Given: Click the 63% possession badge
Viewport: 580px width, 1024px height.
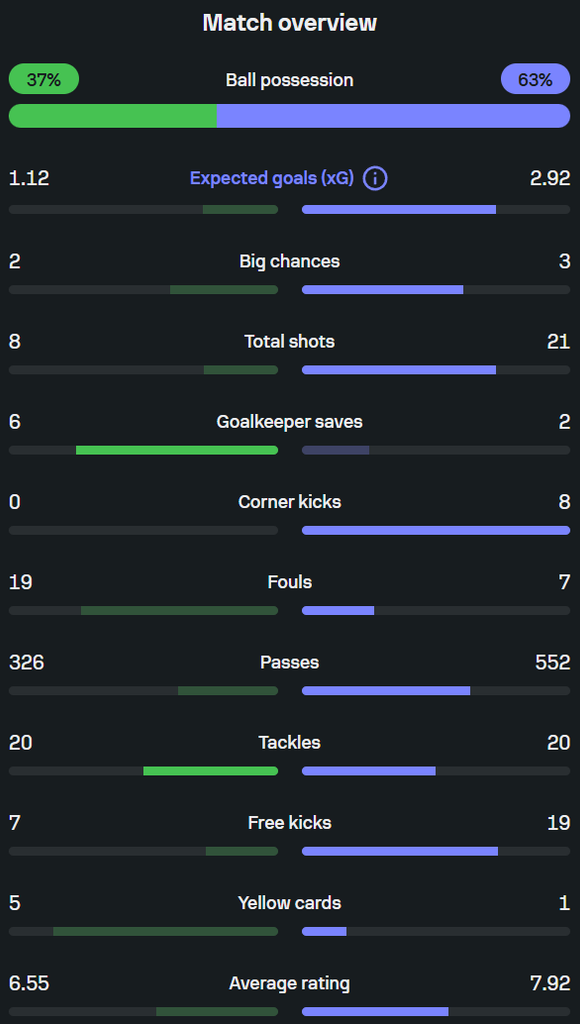Looking at the screenshot, I should (x=536, y=80).
